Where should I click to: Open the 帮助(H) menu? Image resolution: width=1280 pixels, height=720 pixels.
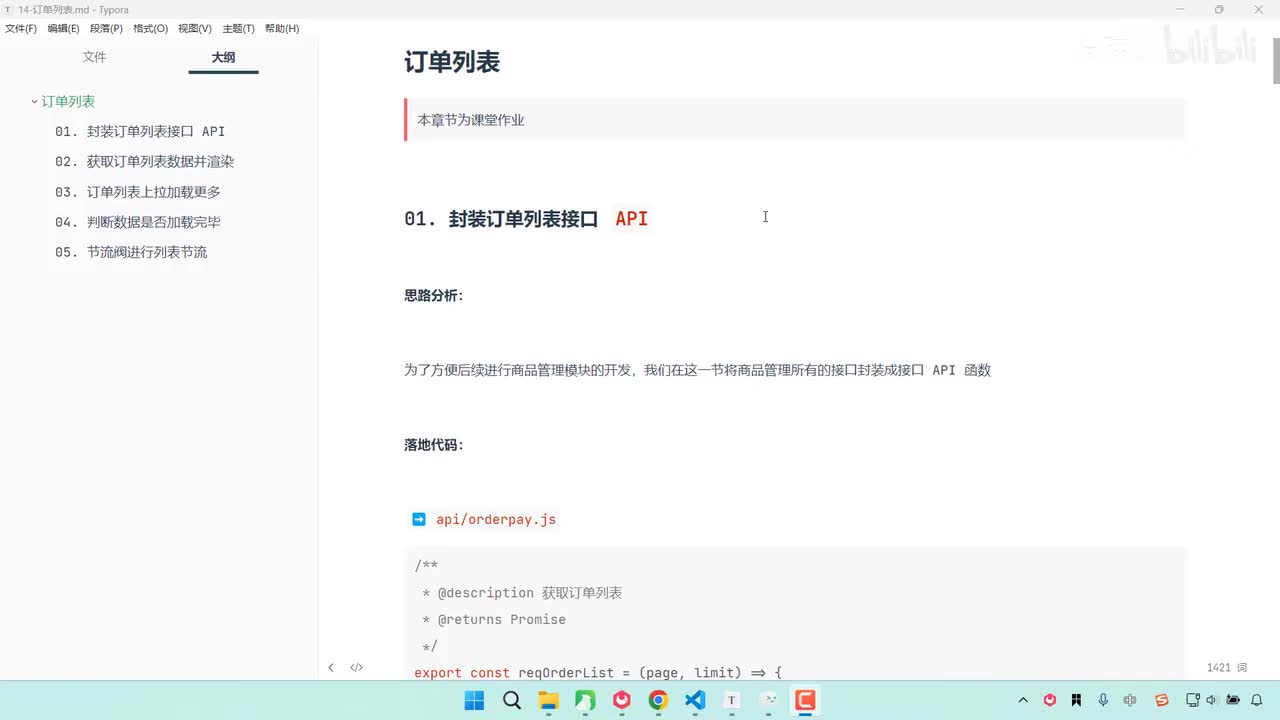pyautogui.click(x=282, y=29)
